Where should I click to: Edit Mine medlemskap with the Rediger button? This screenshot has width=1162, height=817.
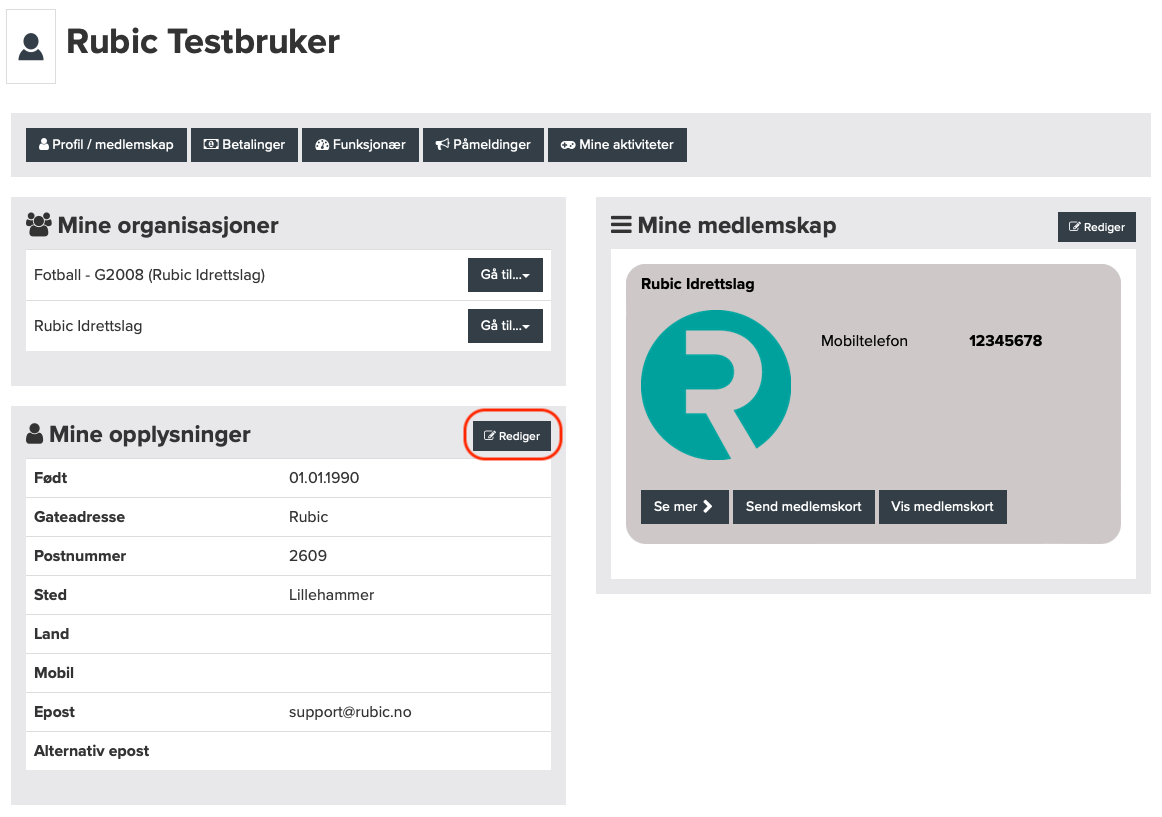coord(1097,227)
